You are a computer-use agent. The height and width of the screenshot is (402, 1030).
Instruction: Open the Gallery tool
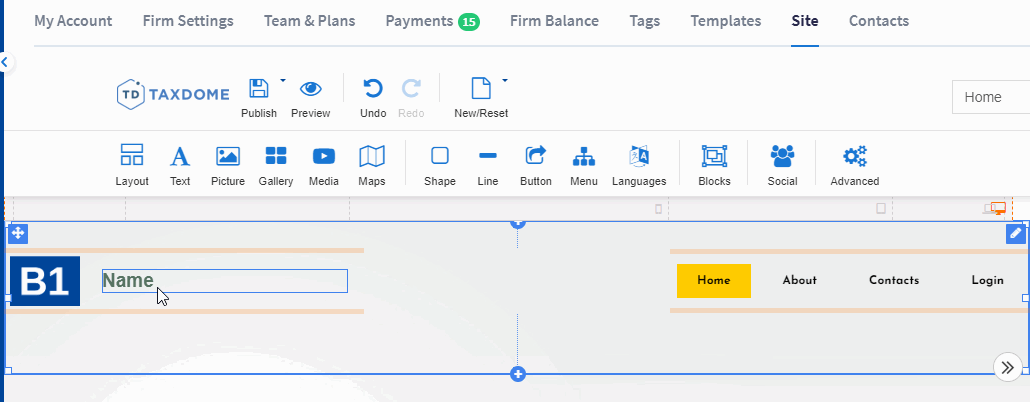(x=276, y=156)
